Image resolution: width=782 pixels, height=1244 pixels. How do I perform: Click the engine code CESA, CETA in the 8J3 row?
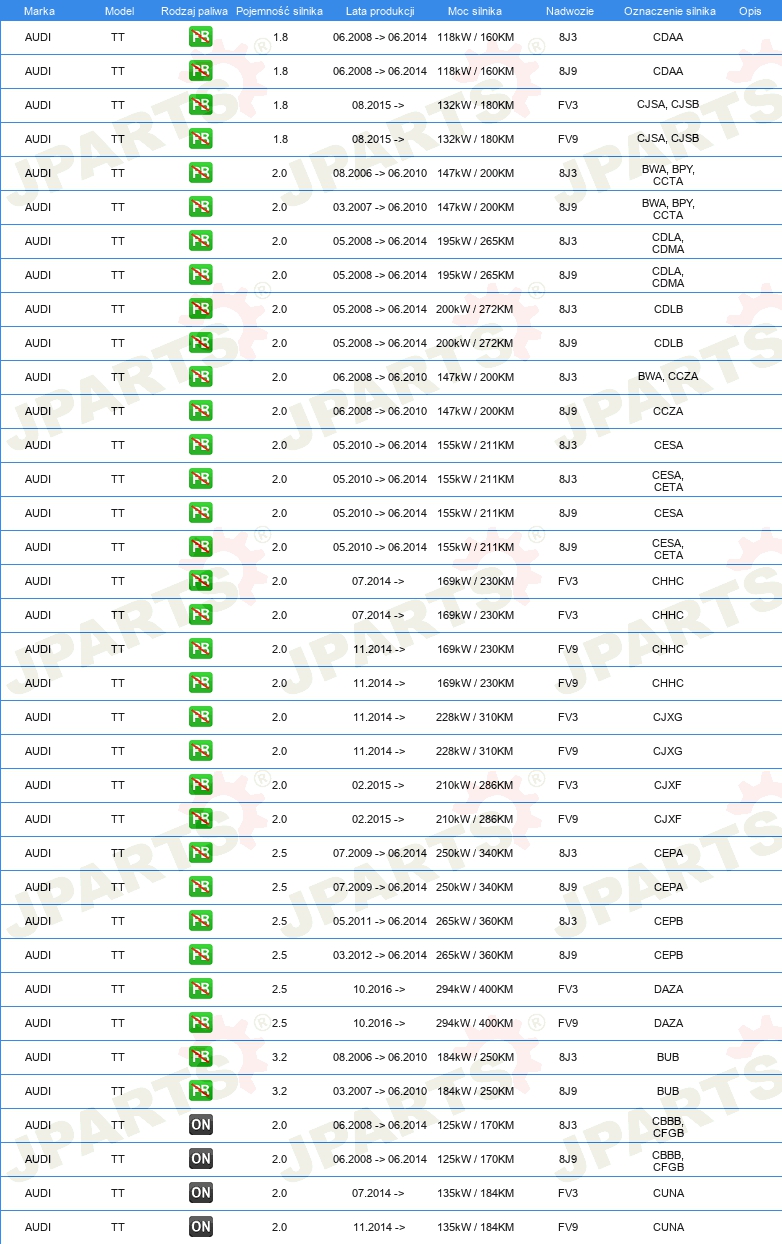point(668,480)
